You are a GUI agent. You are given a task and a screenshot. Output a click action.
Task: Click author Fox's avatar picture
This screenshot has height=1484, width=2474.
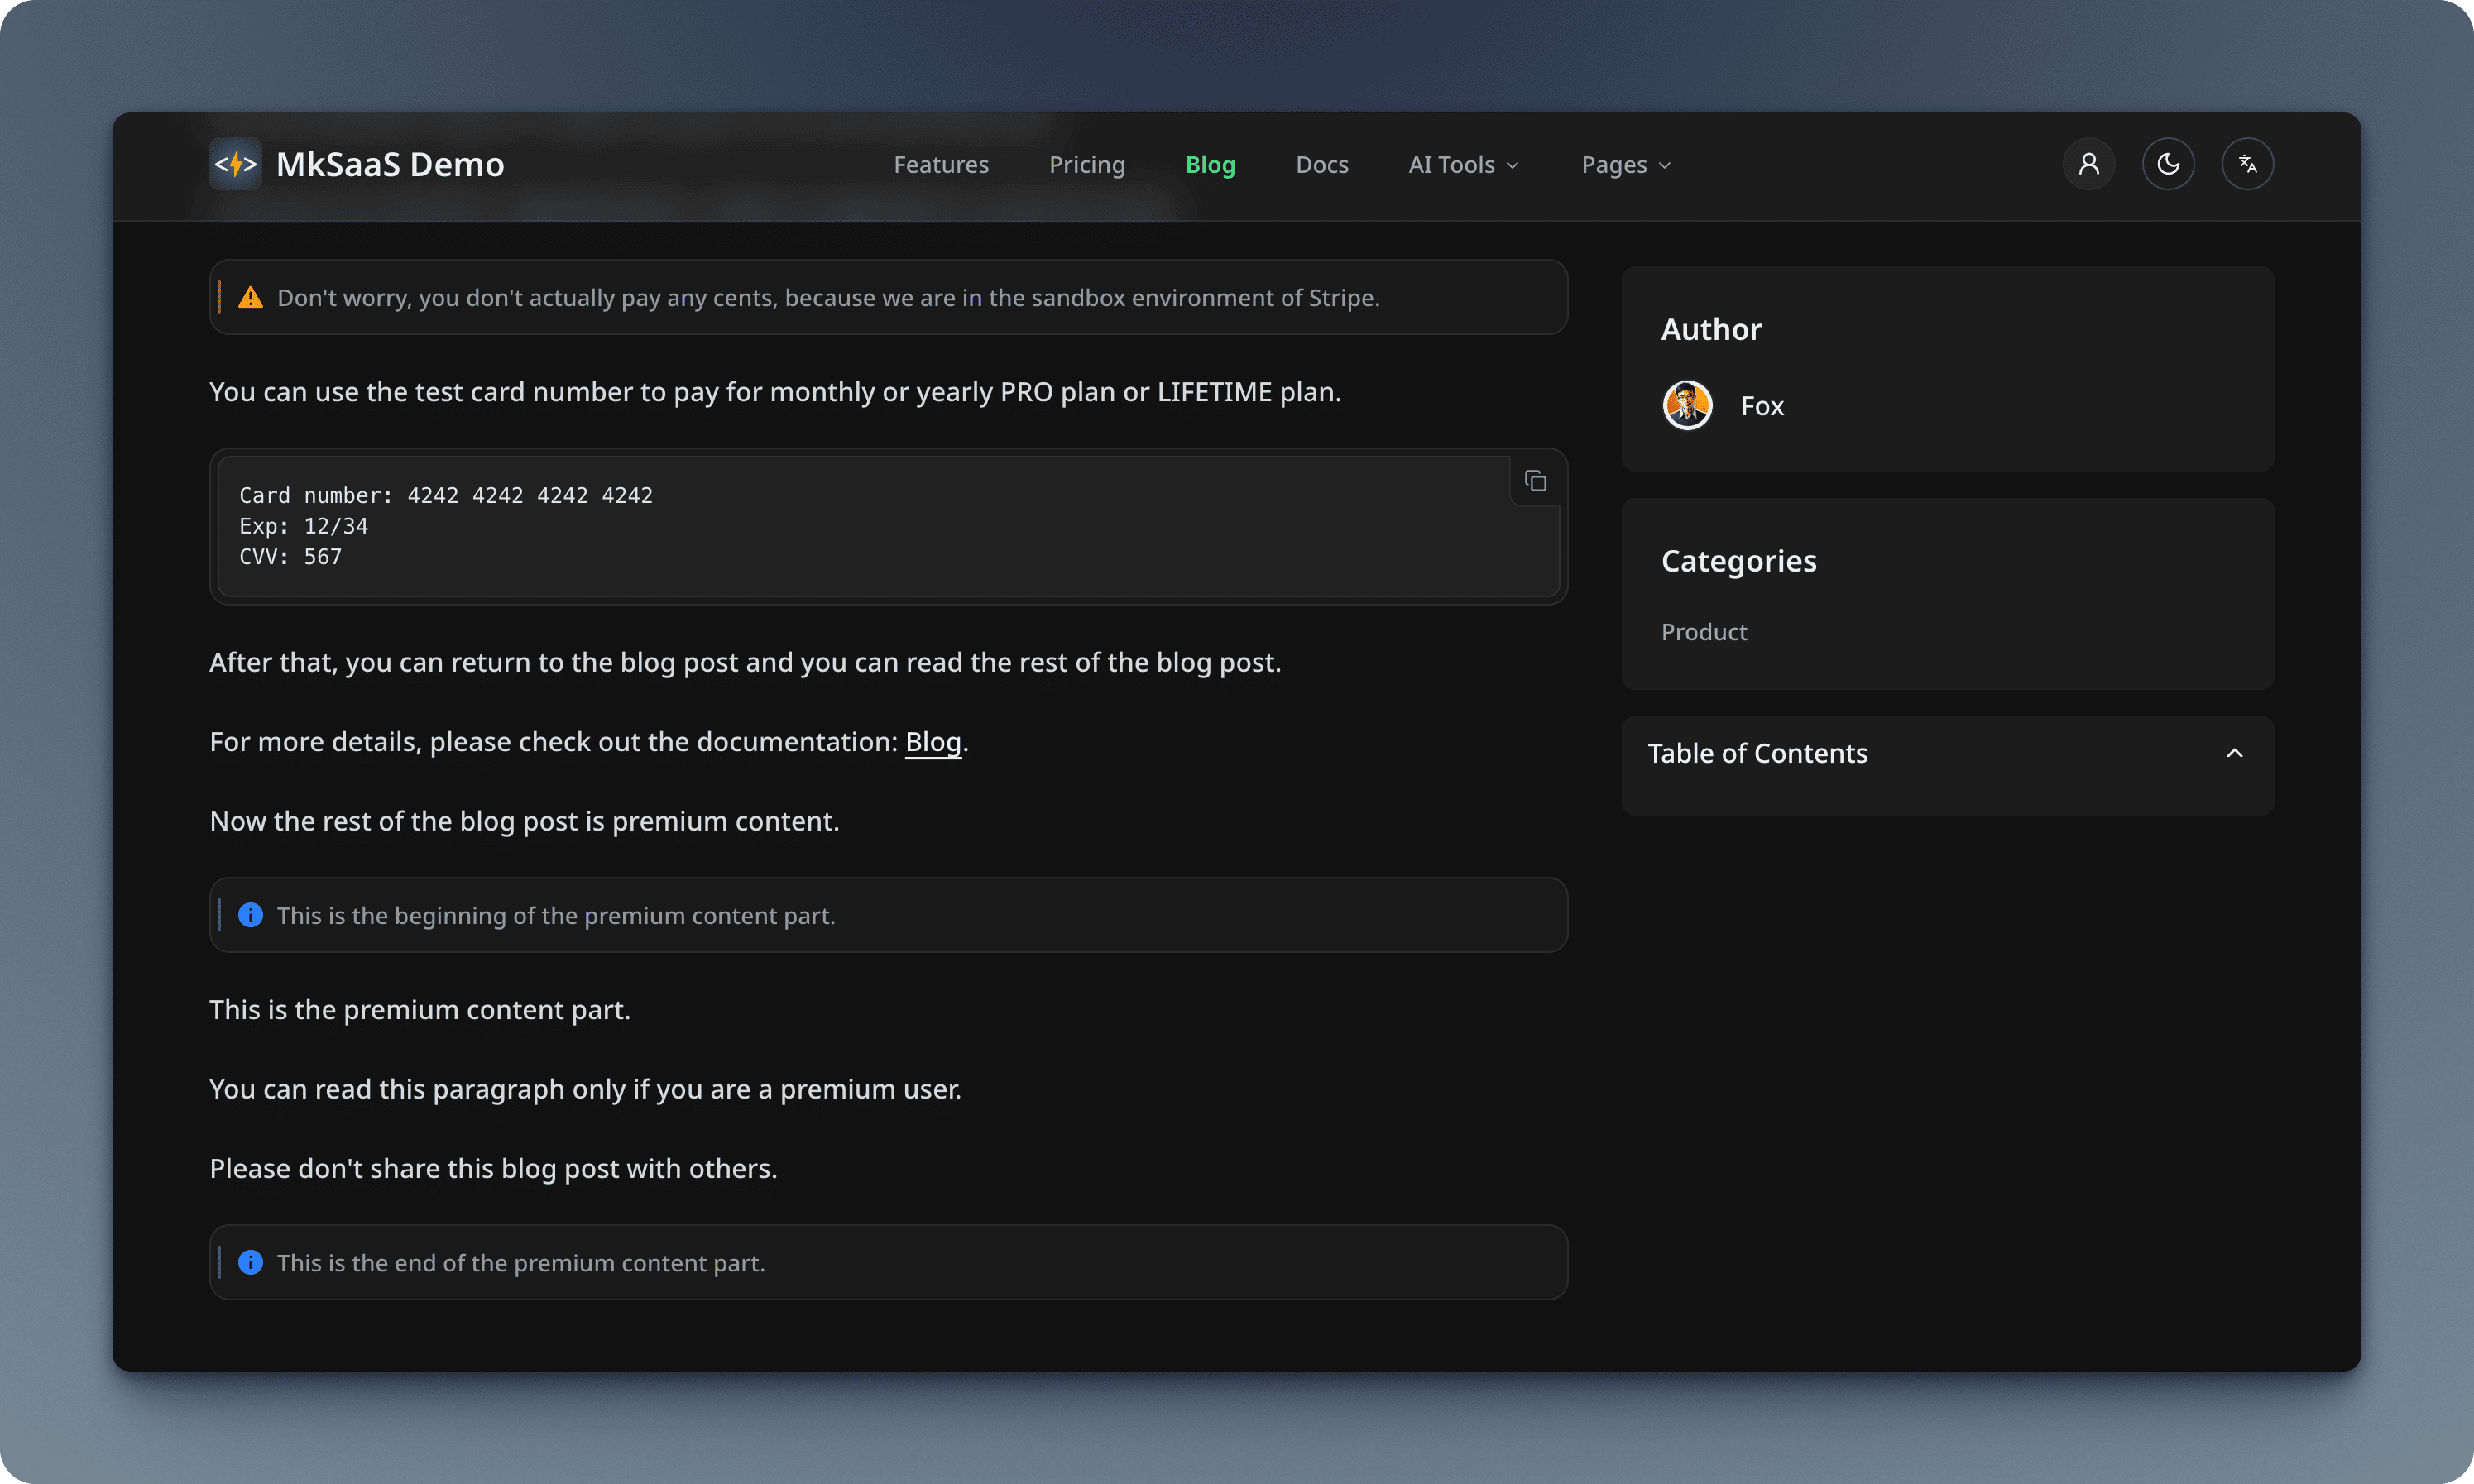pyautogui.click(x=1687, y=406)
